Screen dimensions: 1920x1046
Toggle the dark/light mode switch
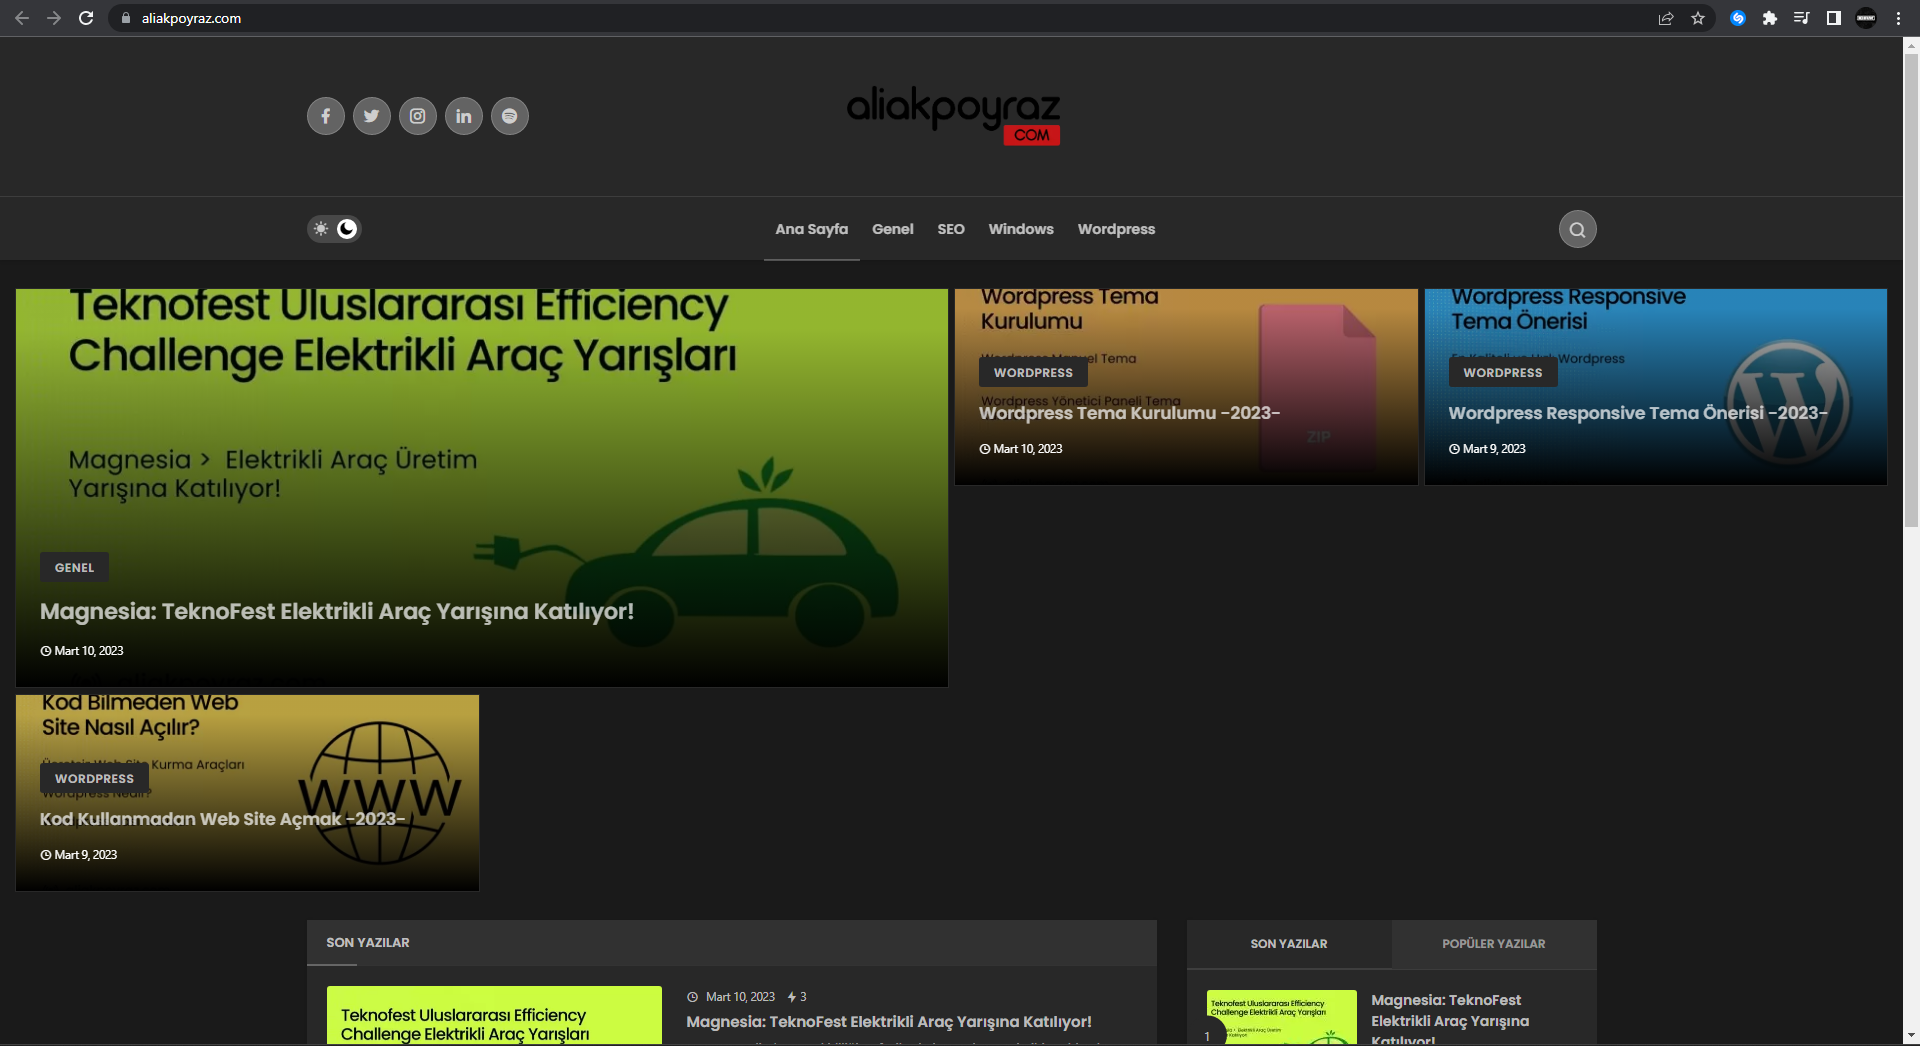334,229
